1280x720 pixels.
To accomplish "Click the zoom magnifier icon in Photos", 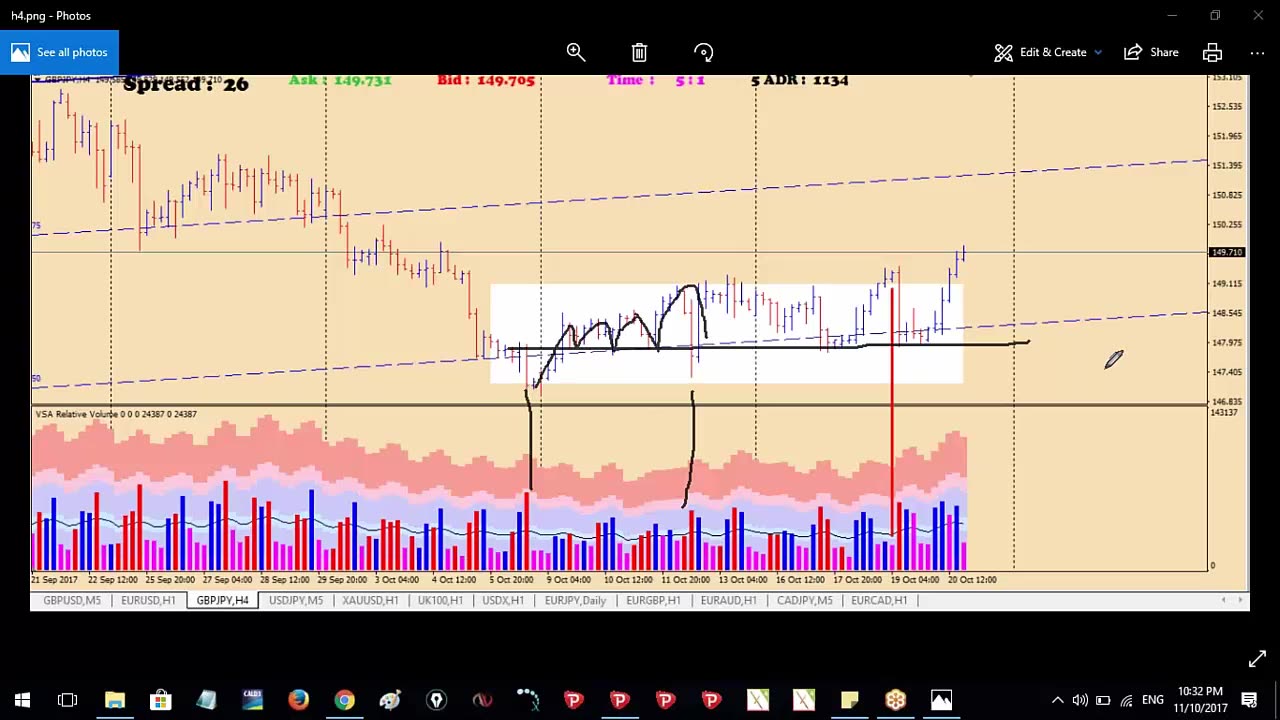I will (576, 52).
